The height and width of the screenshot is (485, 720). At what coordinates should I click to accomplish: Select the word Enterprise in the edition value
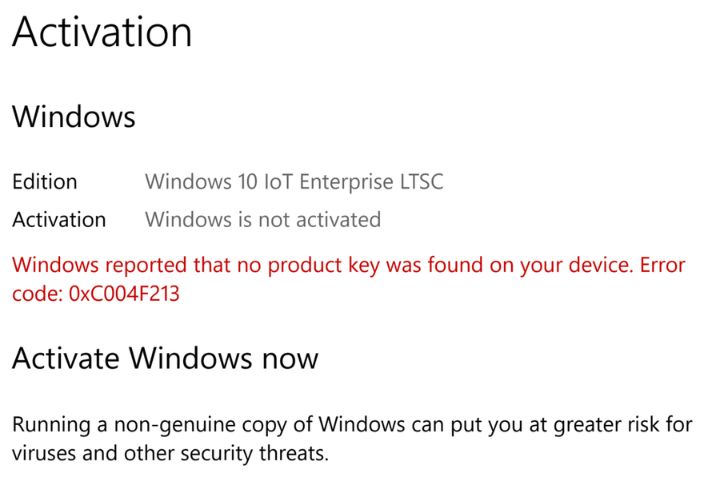click(346, 182)
